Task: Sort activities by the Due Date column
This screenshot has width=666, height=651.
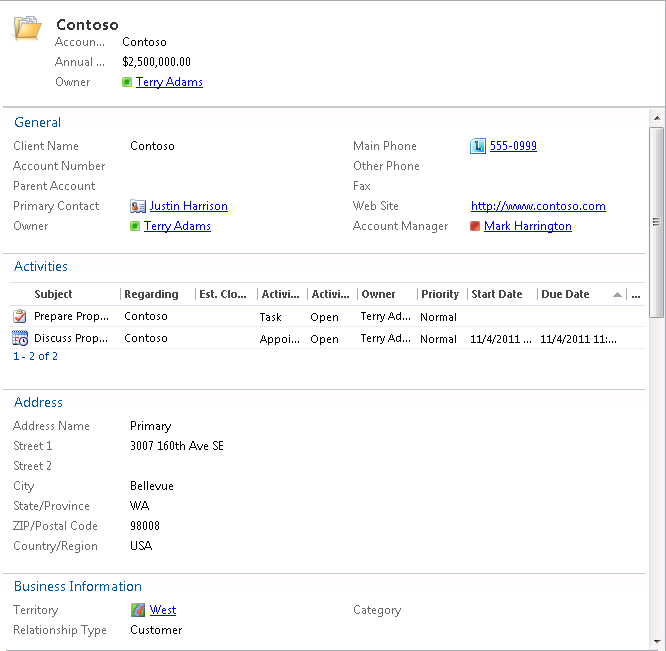Action: pos(565,294)
